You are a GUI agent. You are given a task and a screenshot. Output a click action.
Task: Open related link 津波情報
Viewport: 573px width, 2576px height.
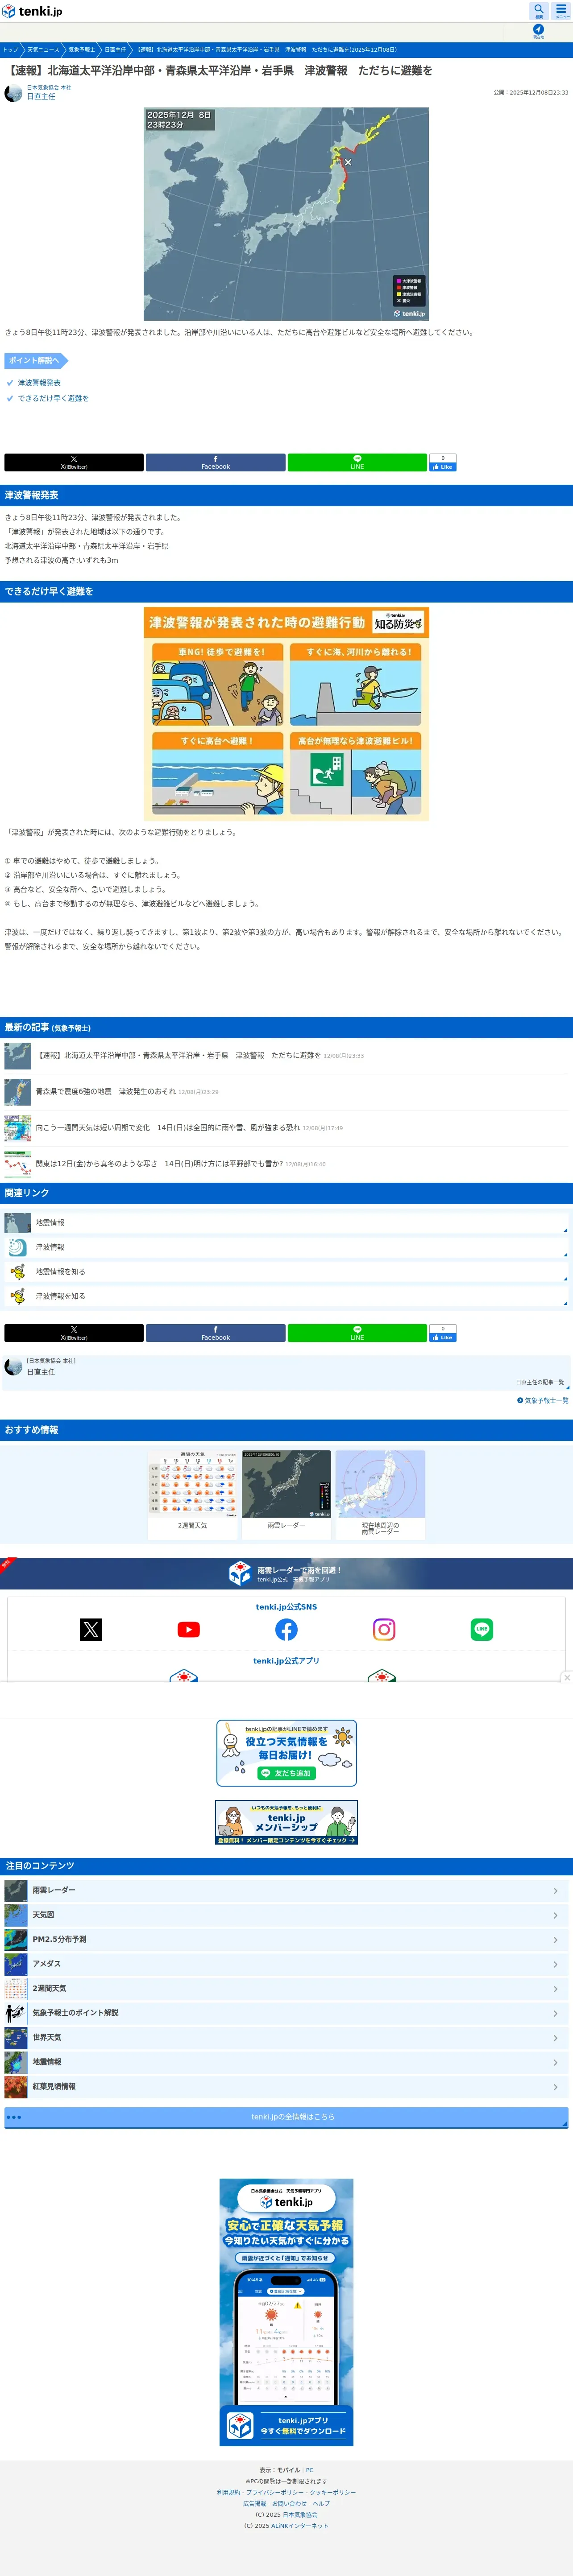coord(286,1247)
